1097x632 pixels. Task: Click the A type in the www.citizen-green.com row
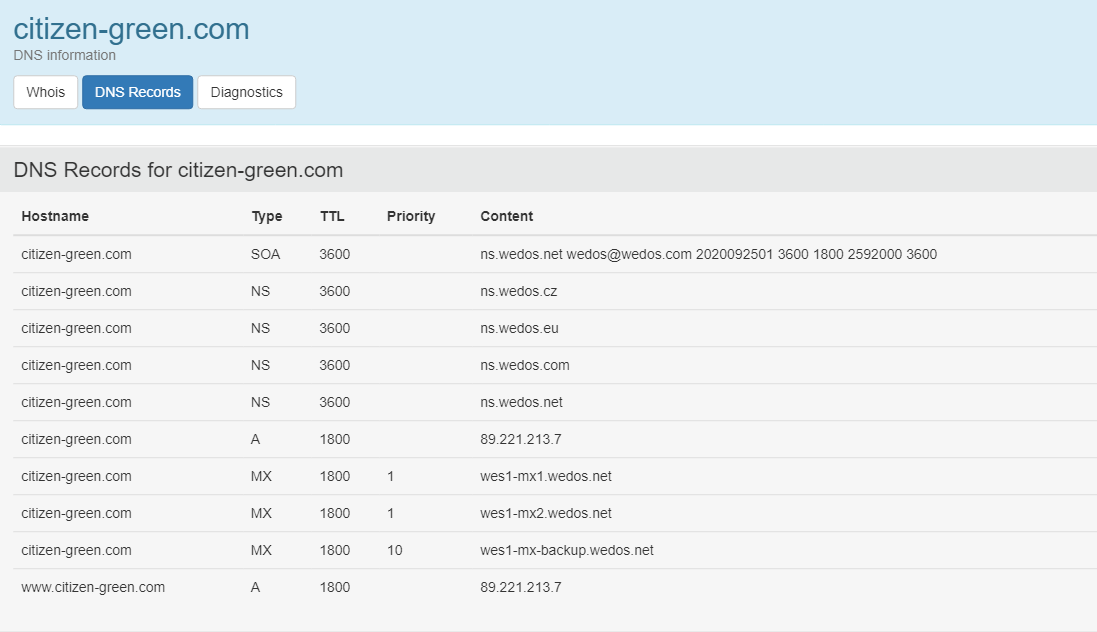[255, 587]
